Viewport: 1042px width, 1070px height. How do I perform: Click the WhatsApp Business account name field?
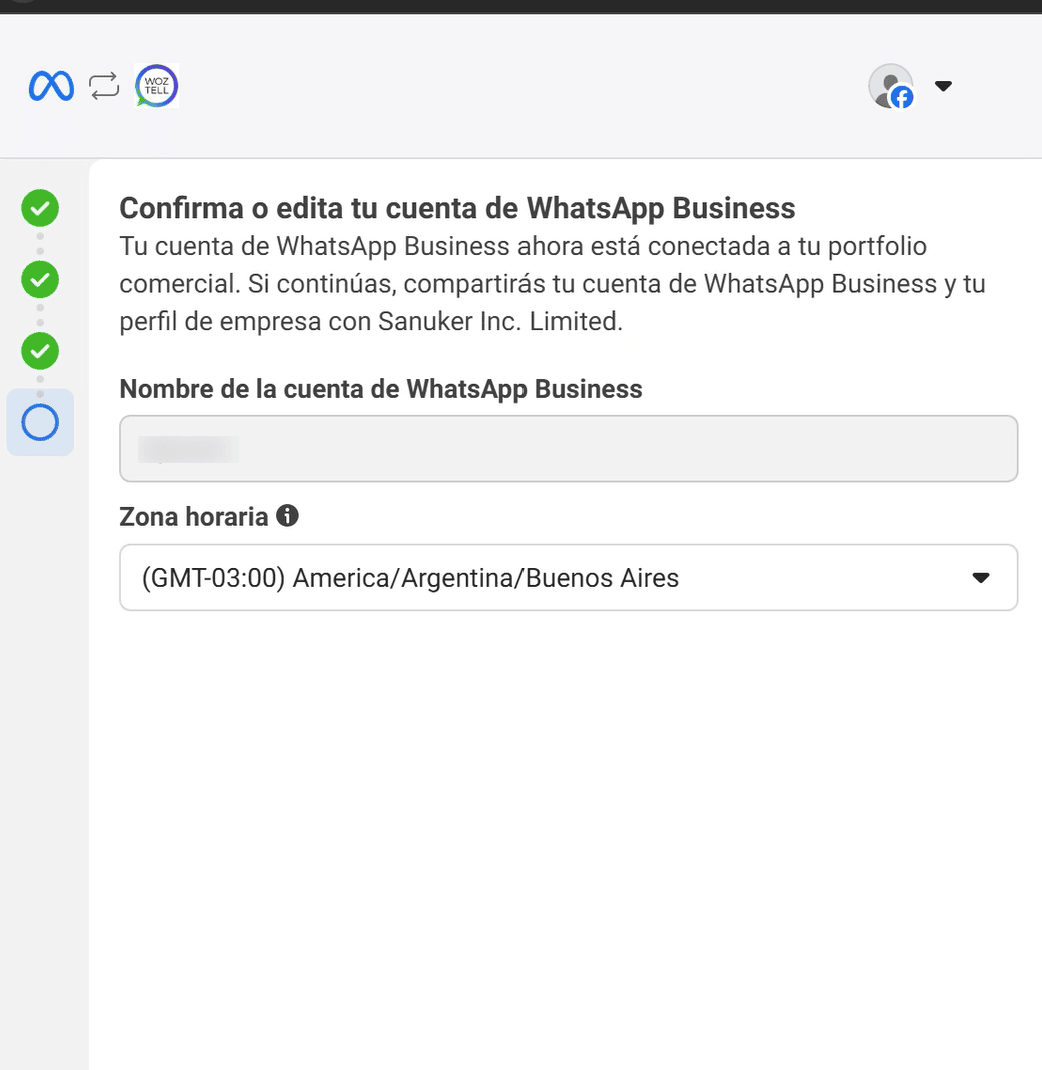tap(568, 448)
